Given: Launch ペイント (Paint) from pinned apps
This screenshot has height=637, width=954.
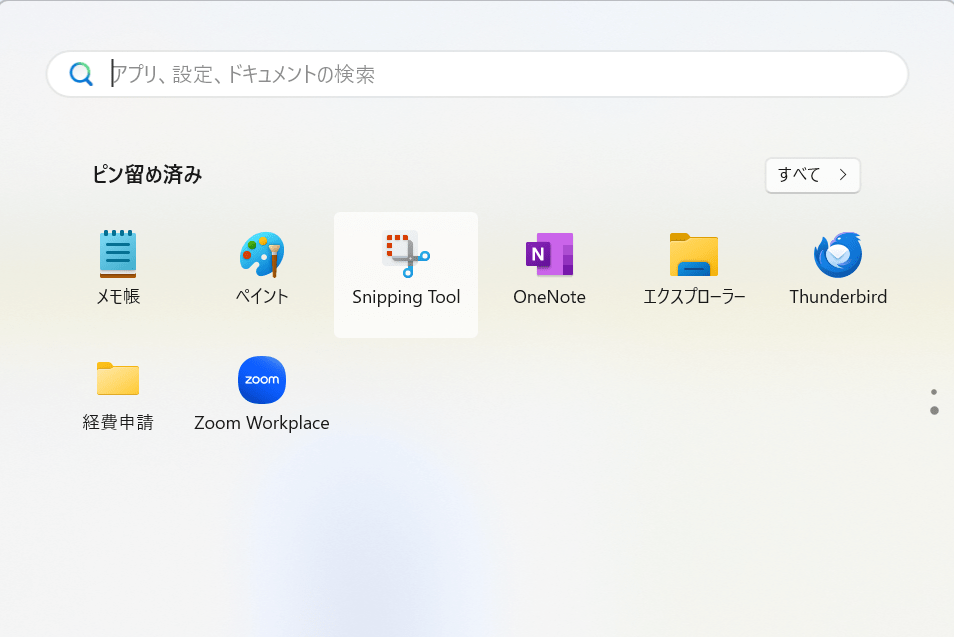Looking at the screenshot, I should click(x=262, y=268).
